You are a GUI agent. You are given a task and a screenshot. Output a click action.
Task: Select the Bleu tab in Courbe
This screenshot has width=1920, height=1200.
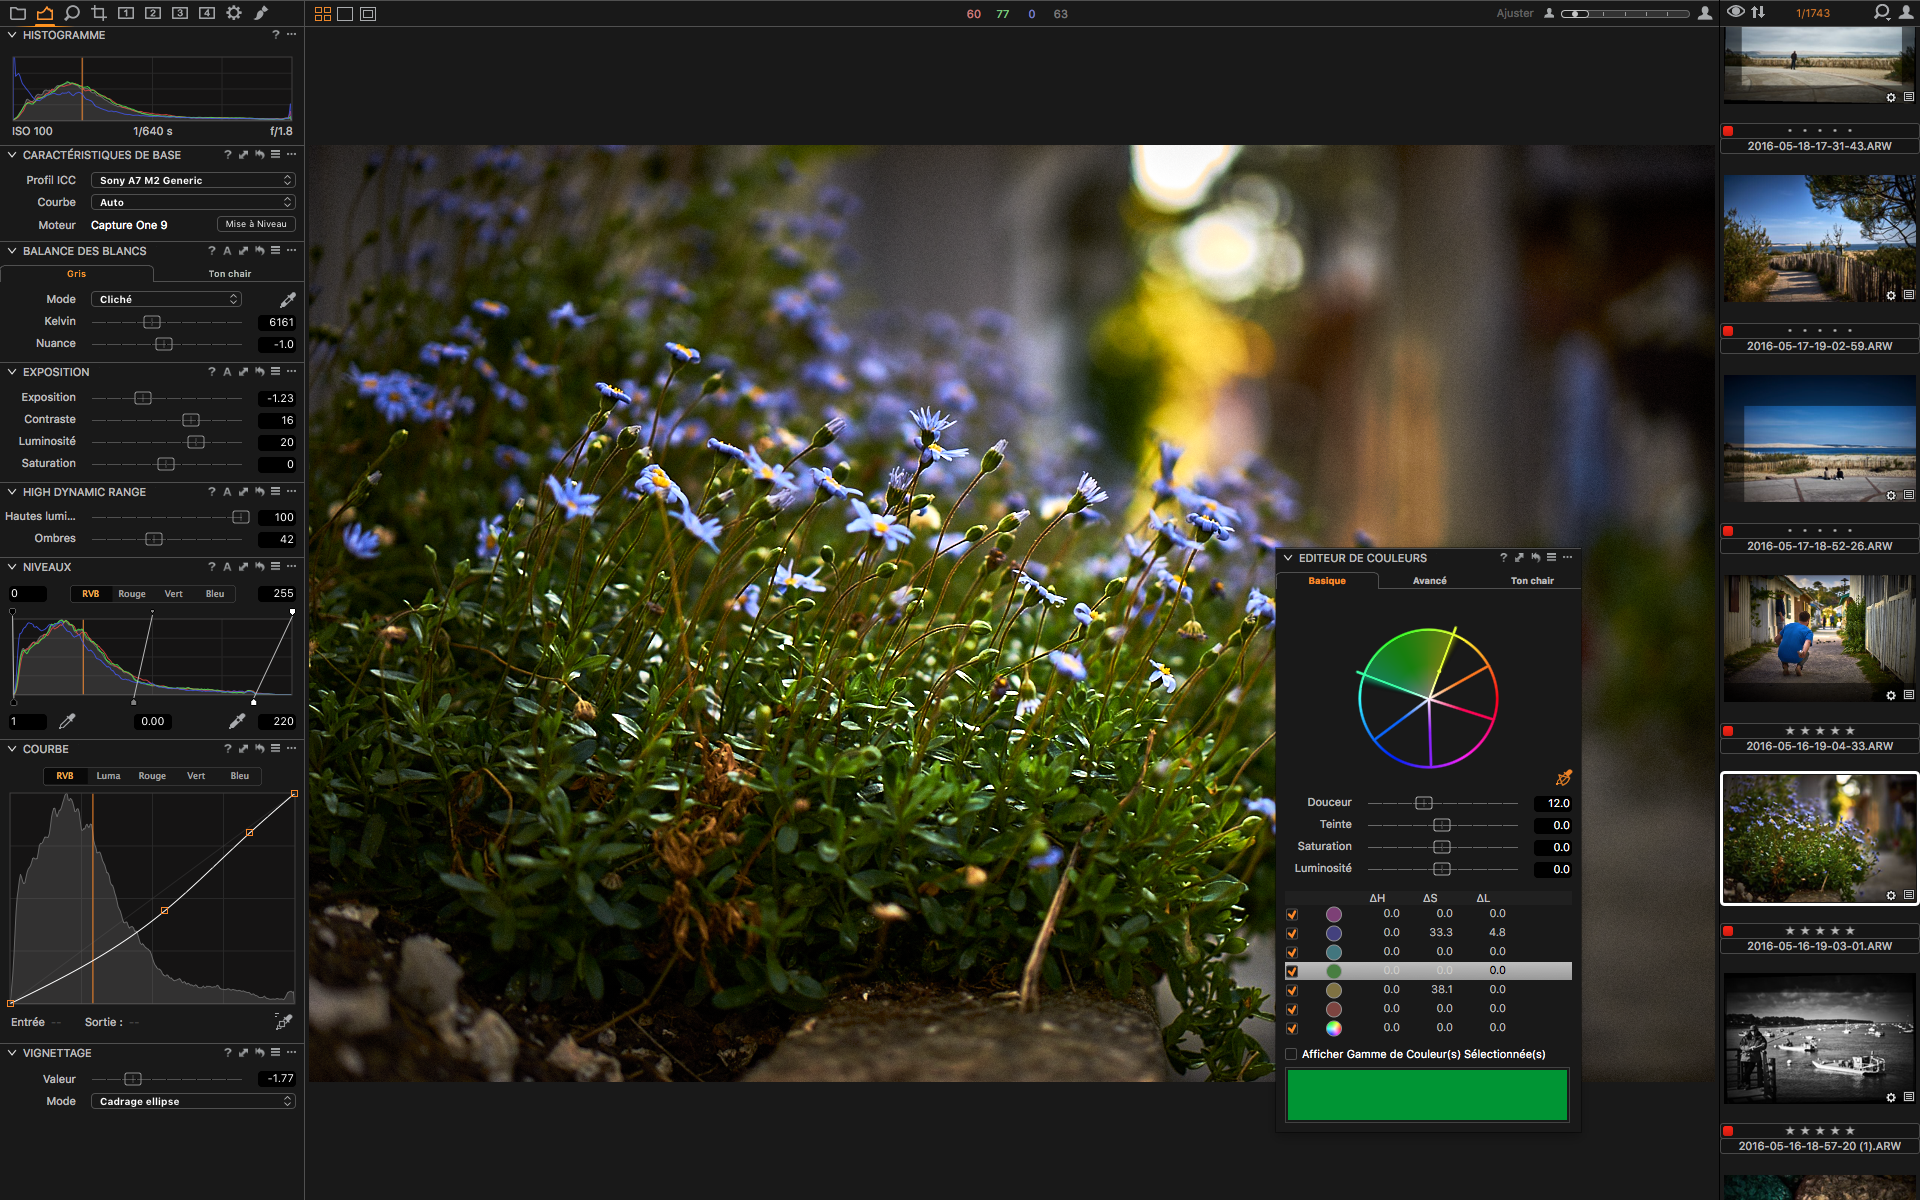(x=240, y=776)
